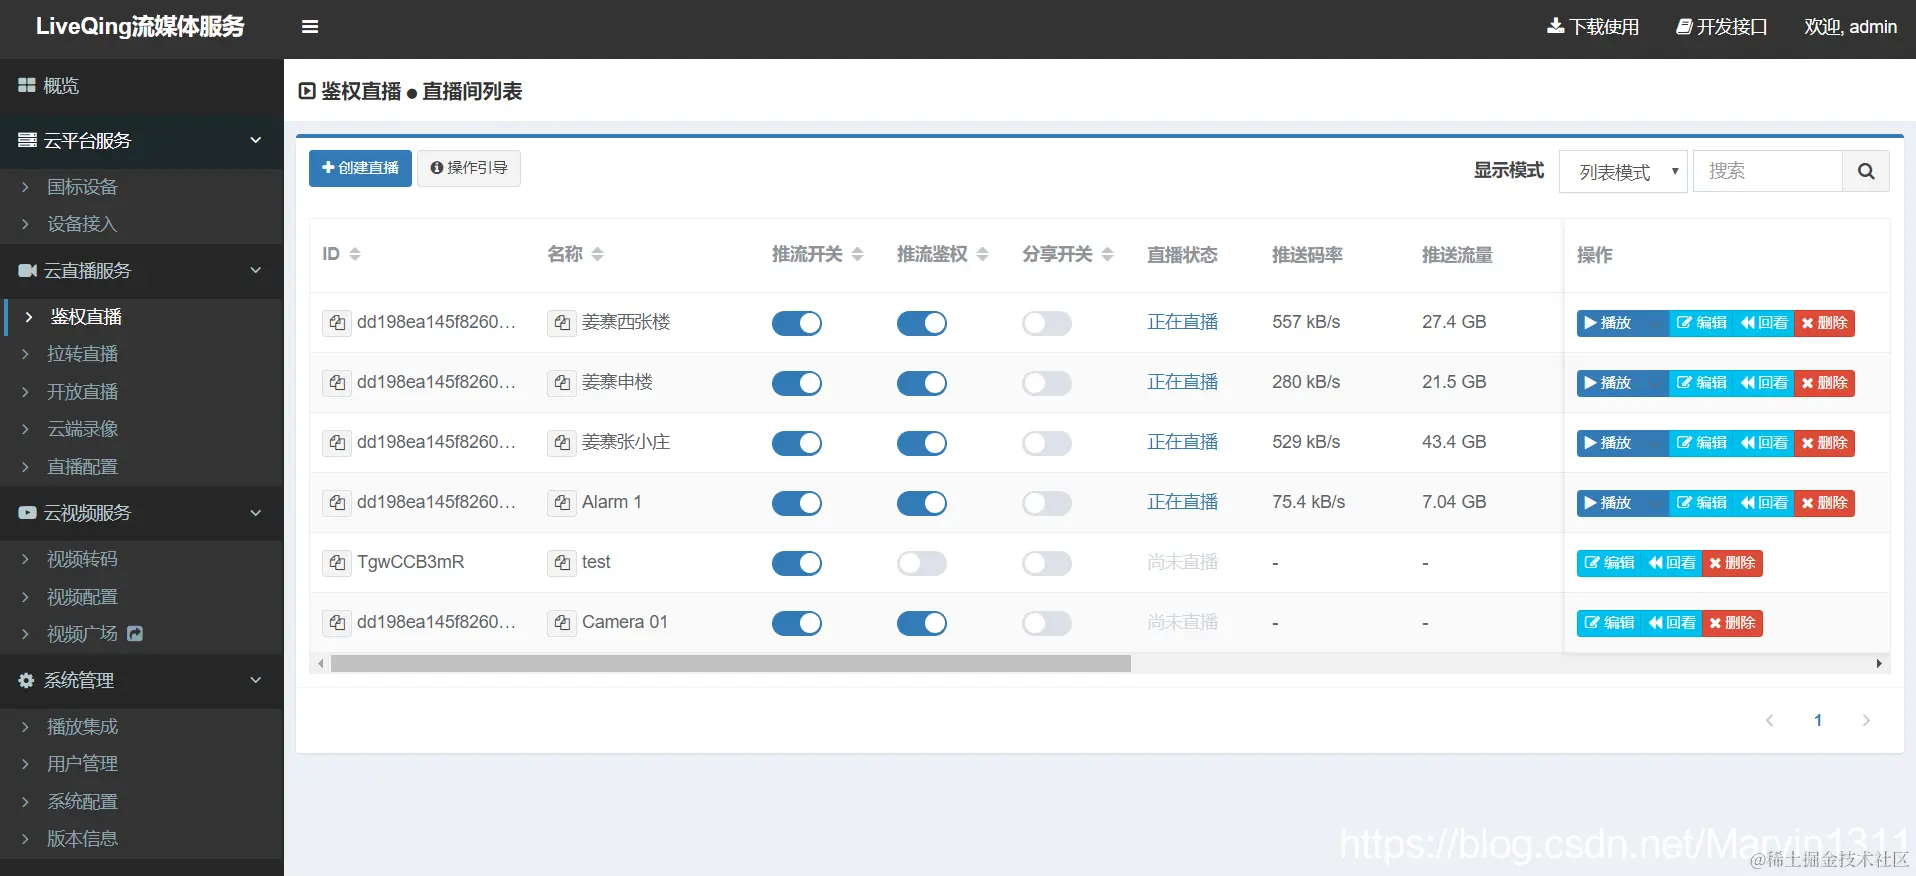
Task: Select page 1 in pagination
Action: pos(1818,720)
